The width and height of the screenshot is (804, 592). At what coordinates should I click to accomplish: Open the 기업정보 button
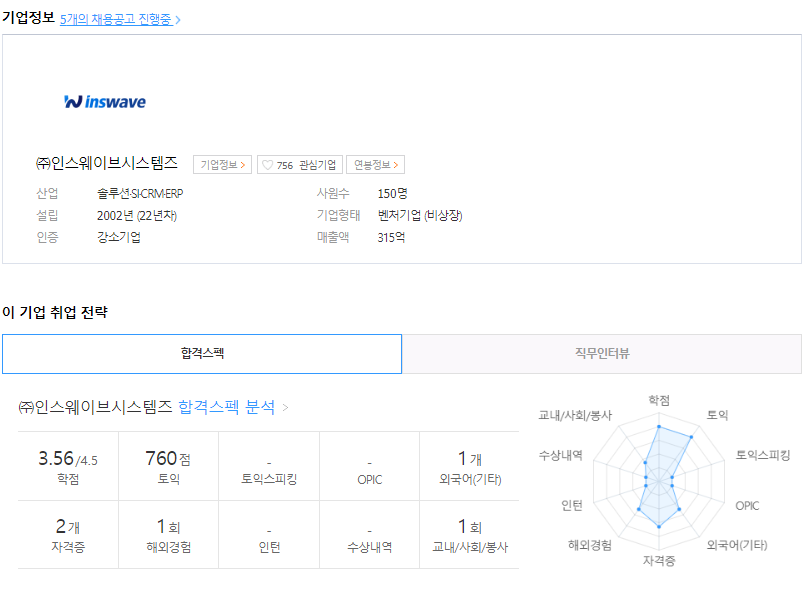pyautogui.click(x=223, y=165)
